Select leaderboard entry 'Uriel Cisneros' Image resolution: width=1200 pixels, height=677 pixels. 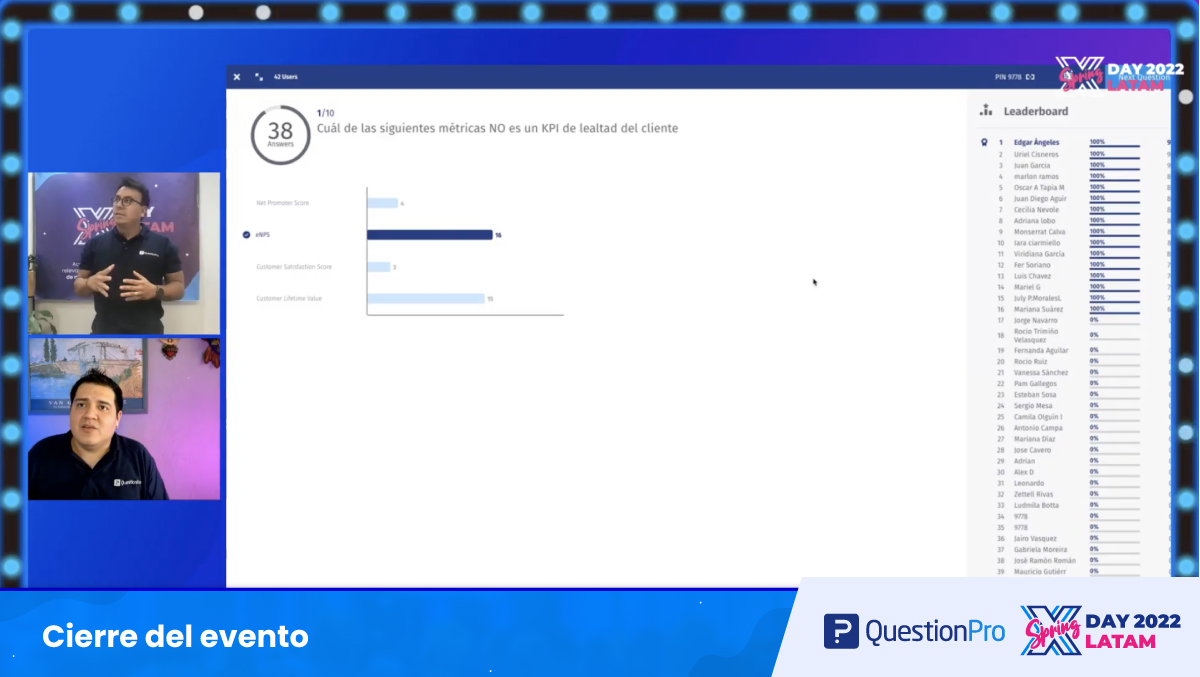[x=1036, y=155]
